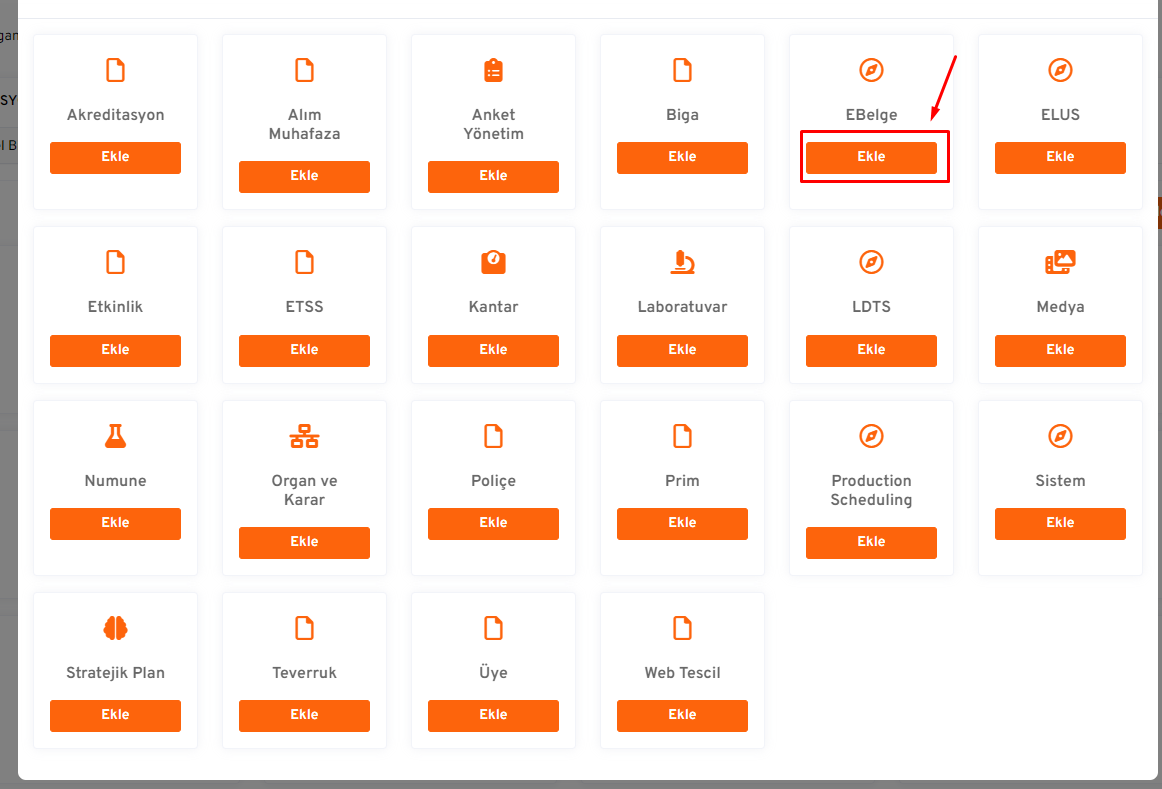This screenshot has width=1162, height=789.
Task: Click the flask icon on Numune card
Action: click(x=115, y=436)
